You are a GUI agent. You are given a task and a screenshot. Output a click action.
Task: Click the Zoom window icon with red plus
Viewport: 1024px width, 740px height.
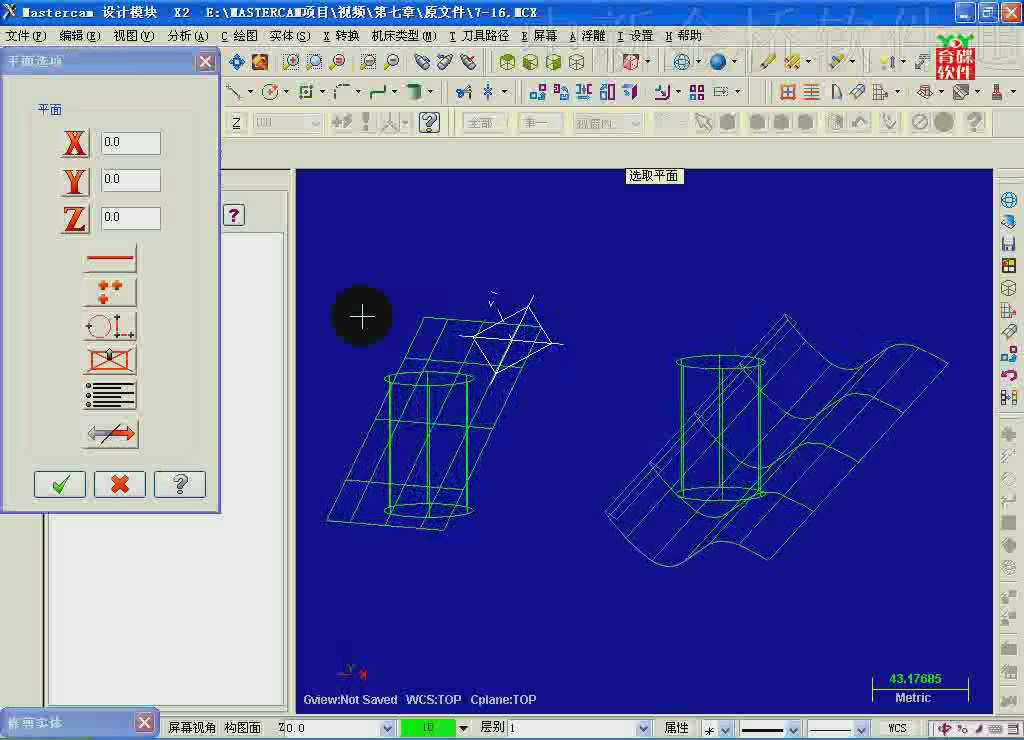click(291, 62)
